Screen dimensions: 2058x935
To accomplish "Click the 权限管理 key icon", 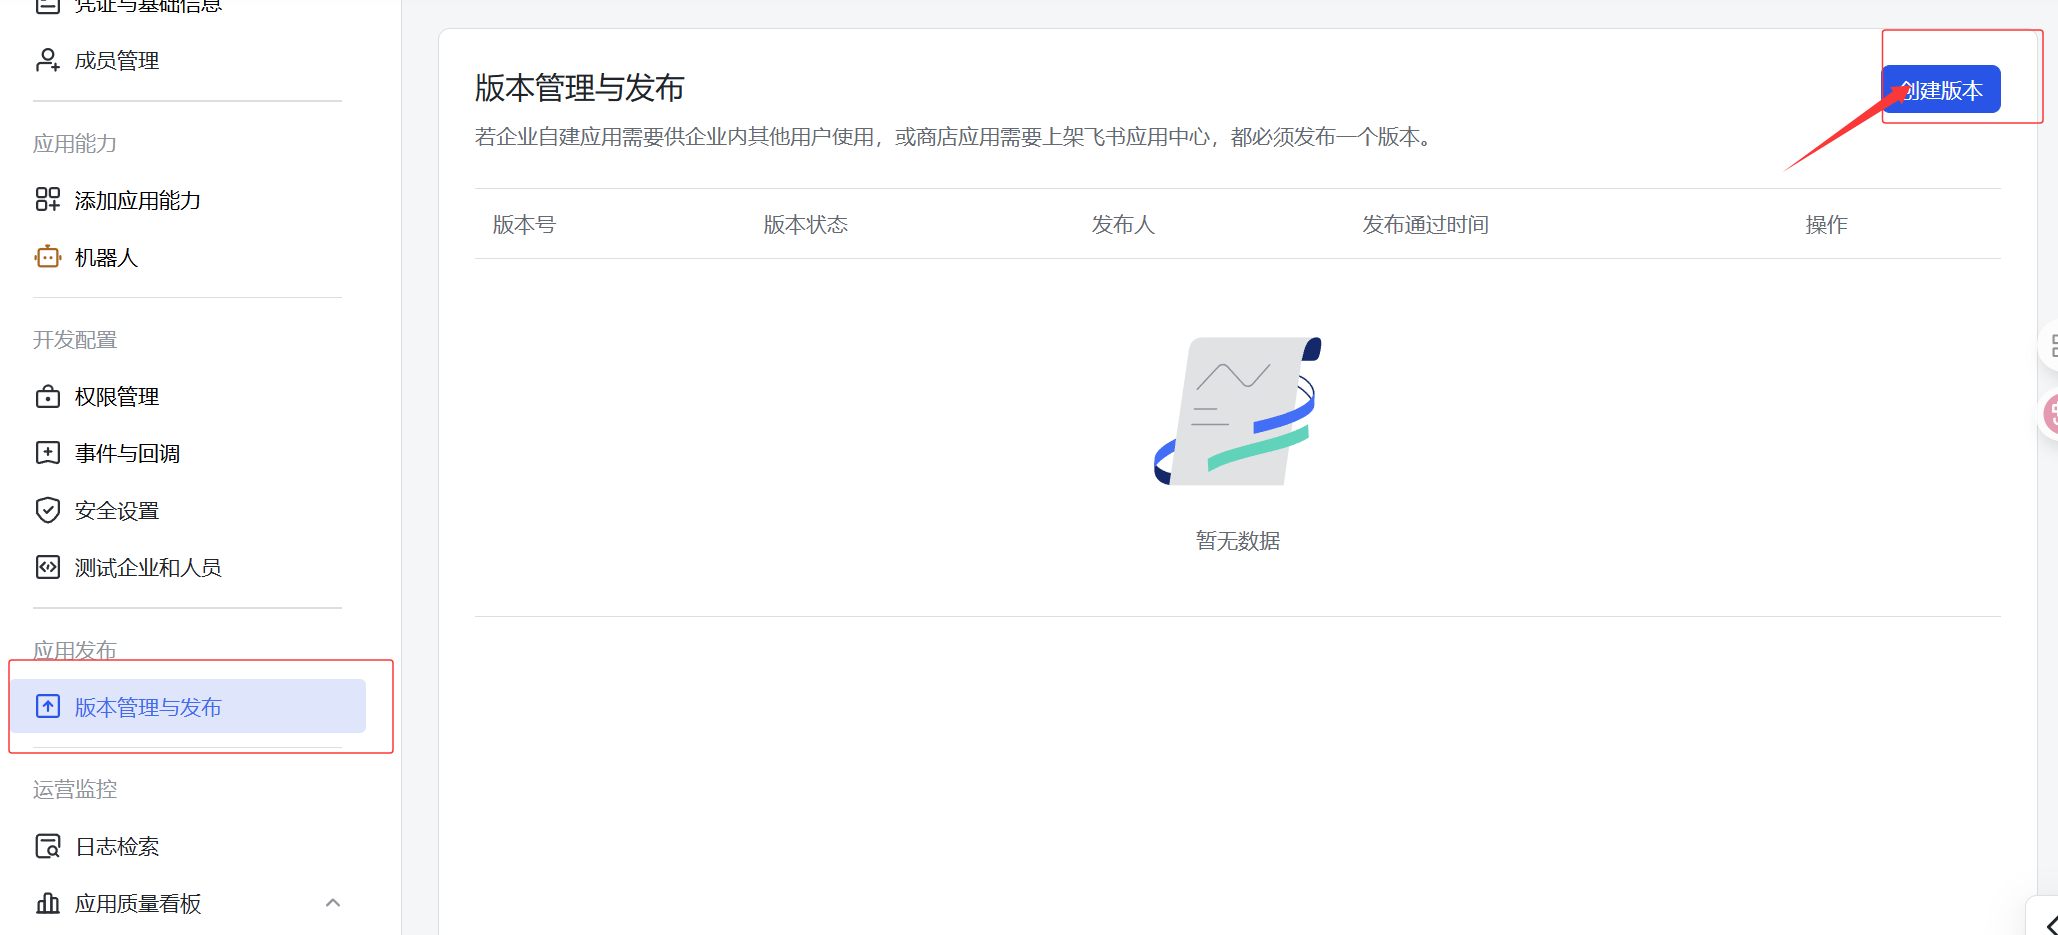I will coord(47,396).
